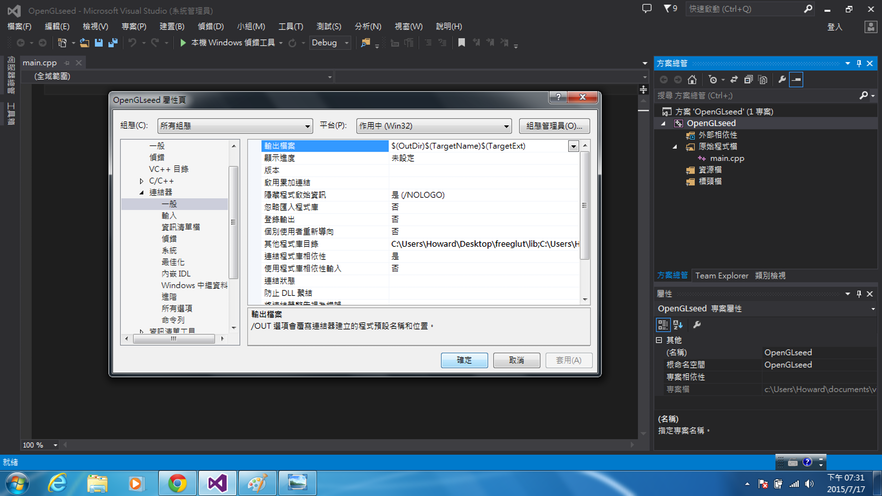Click the sync with active document icon
Image resolution: width=882 pixels, height=496 pixels.
[x=734, y=80]
